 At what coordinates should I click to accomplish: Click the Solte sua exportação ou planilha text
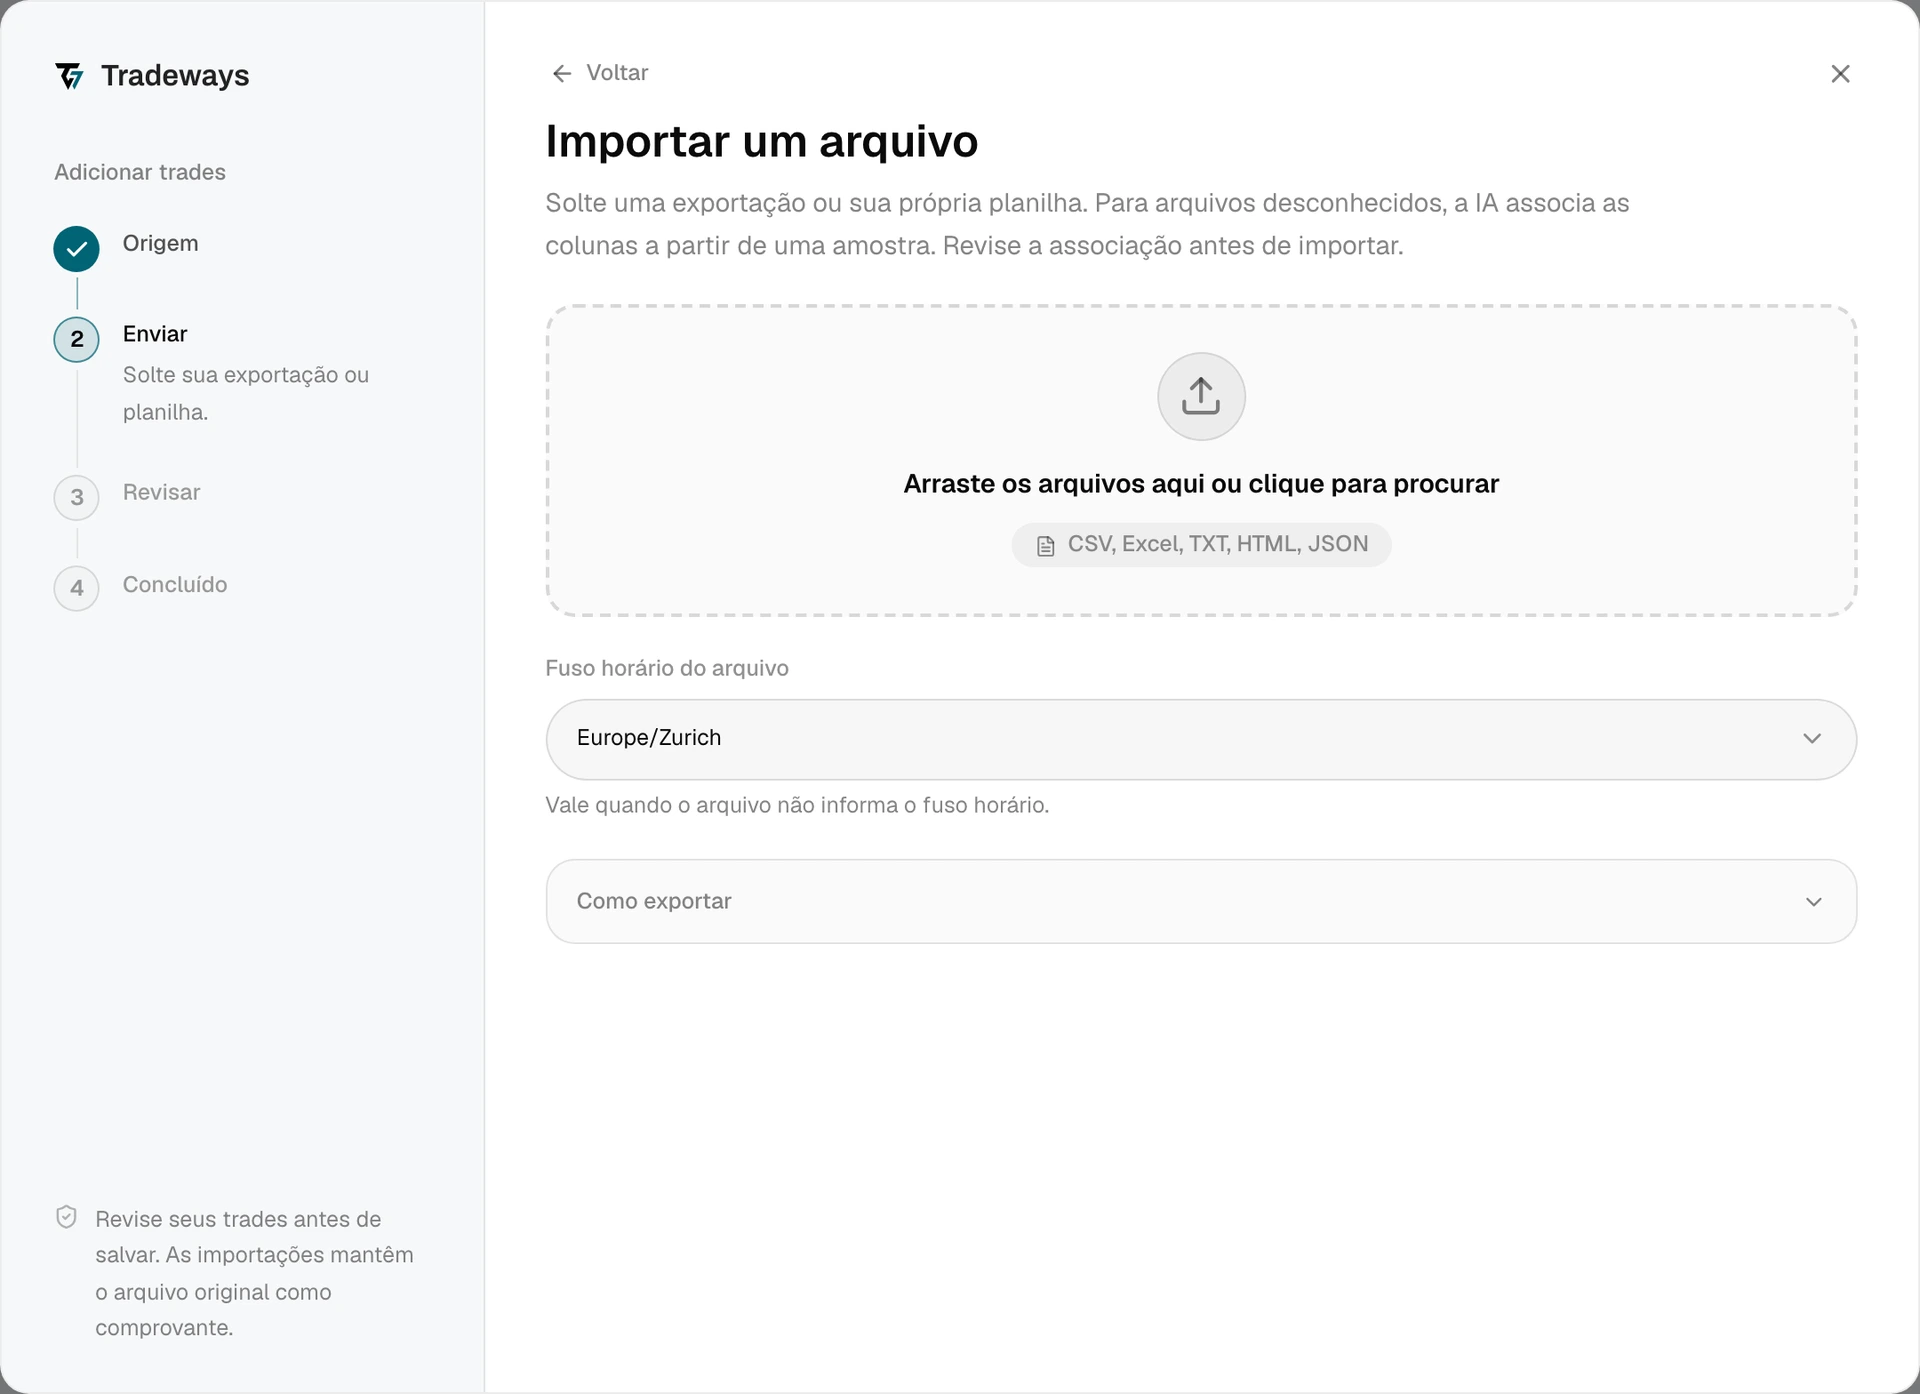coord(246,393)
